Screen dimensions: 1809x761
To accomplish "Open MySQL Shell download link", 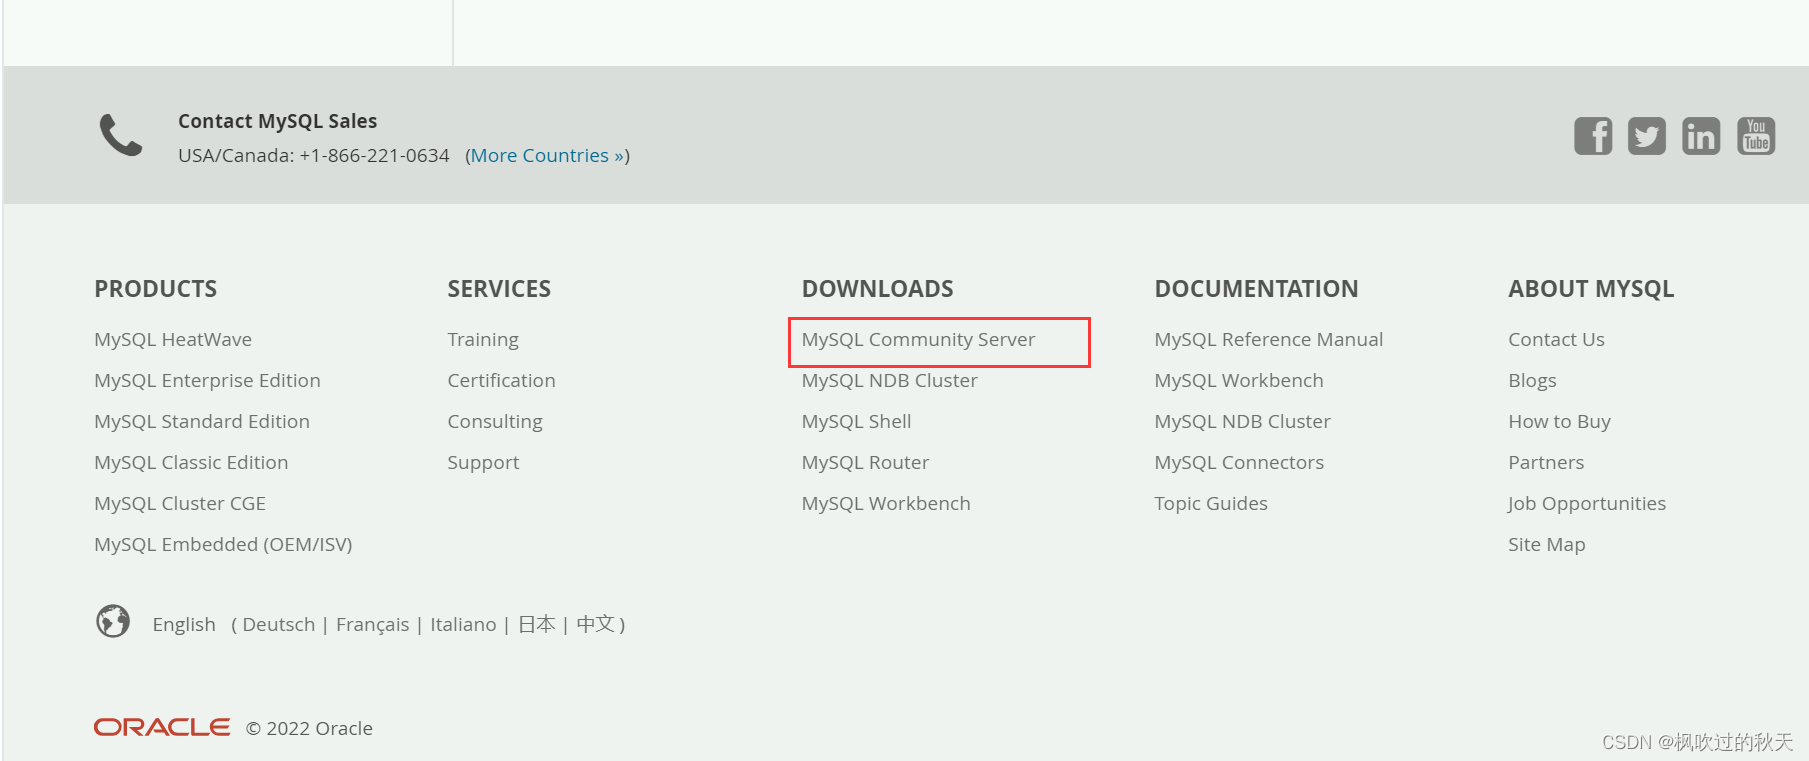I will (856, 422).
